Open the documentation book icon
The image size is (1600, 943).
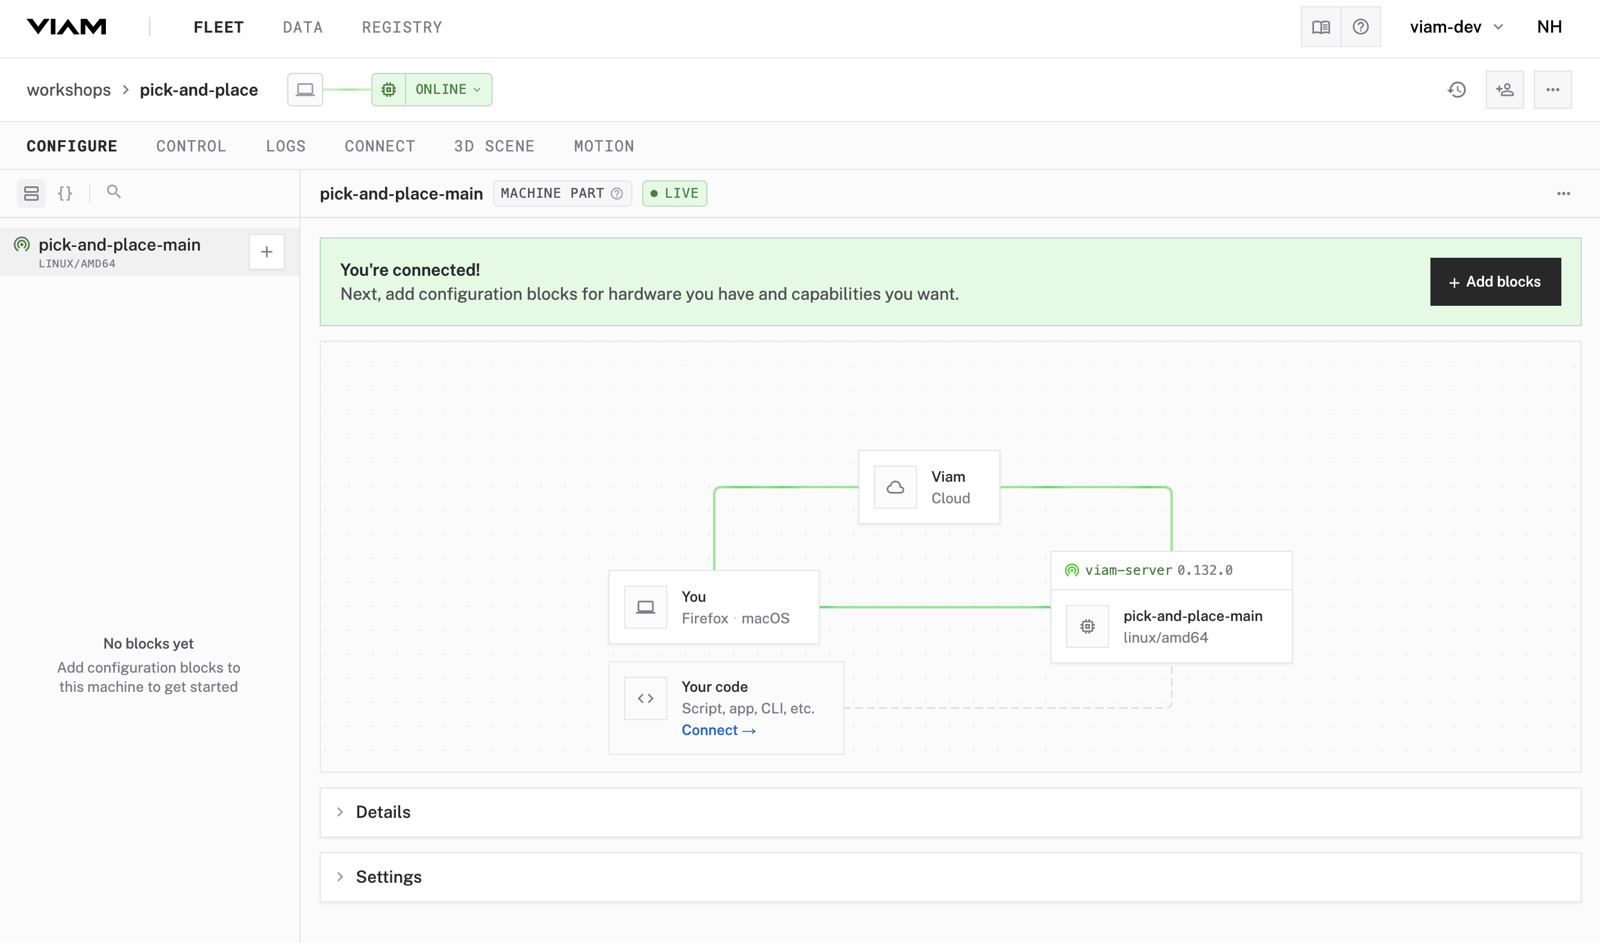pyautogui.click(x=1321, y=27)
